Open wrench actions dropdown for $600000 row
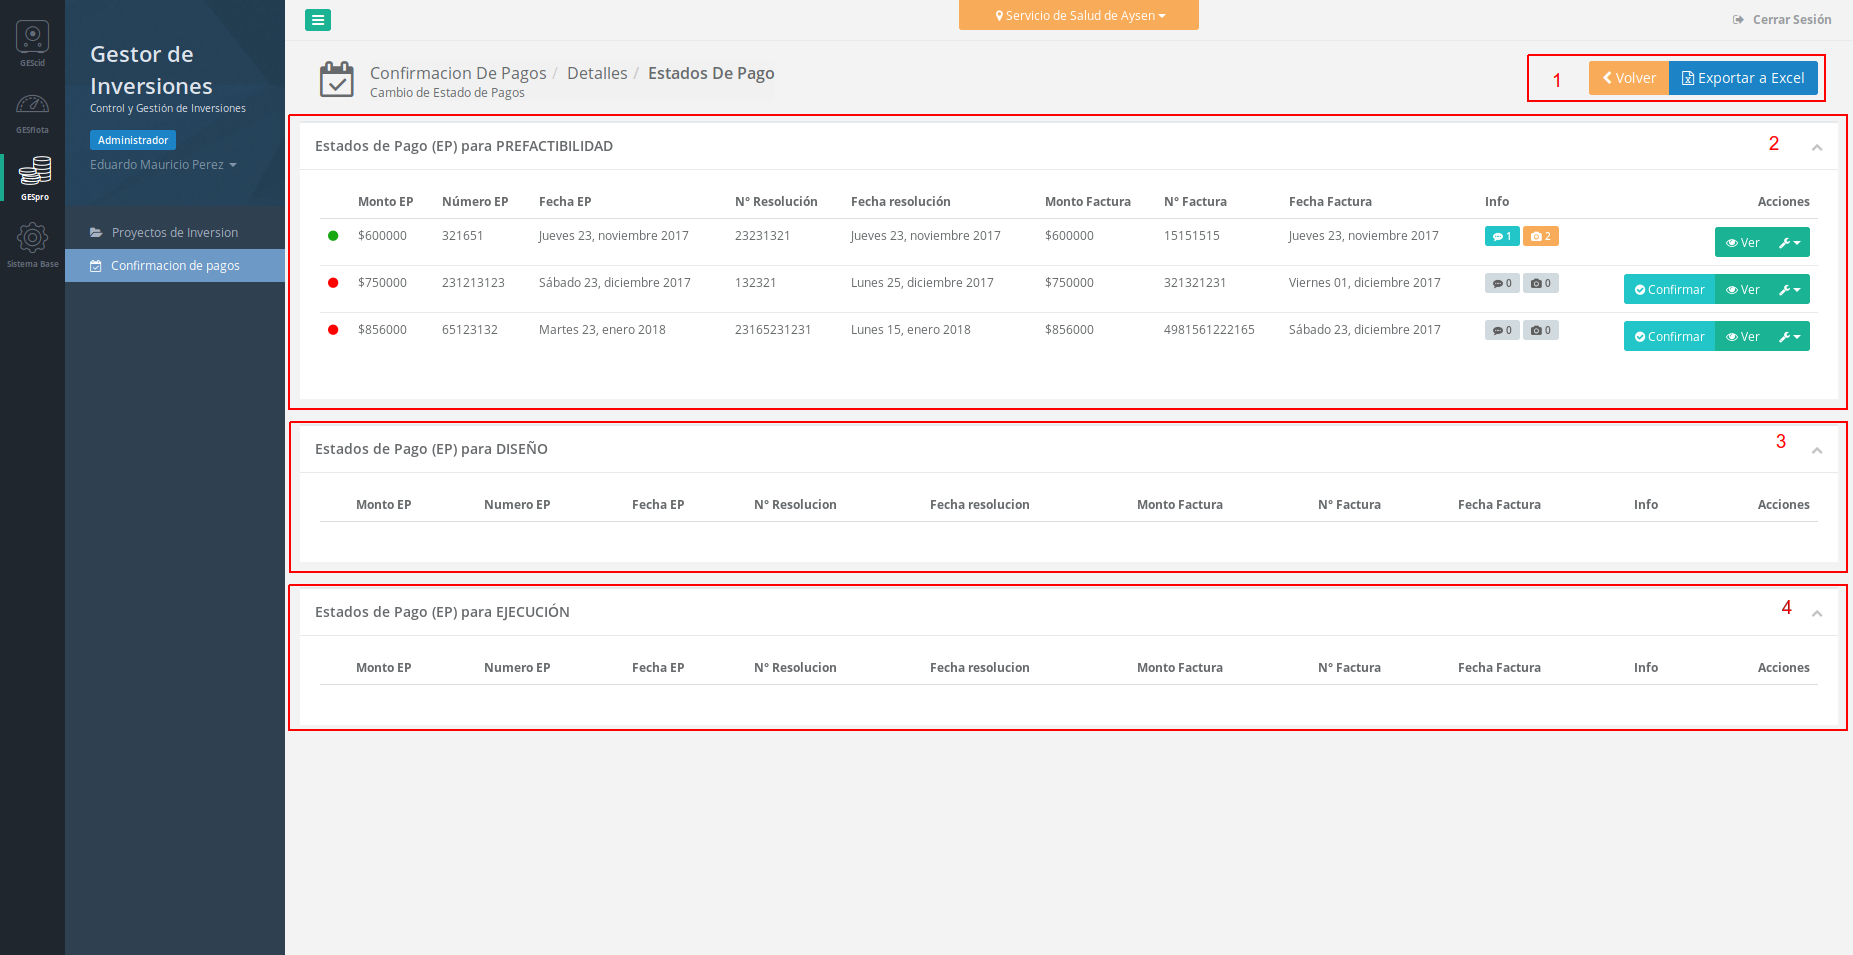The width and height of the screenshot is (1853, 955). click(x=1789, y=243)
